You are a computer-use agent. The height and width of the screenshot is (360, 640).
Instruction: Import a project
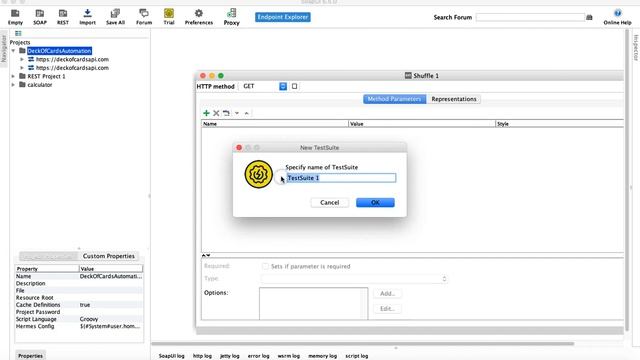point(87,17)
